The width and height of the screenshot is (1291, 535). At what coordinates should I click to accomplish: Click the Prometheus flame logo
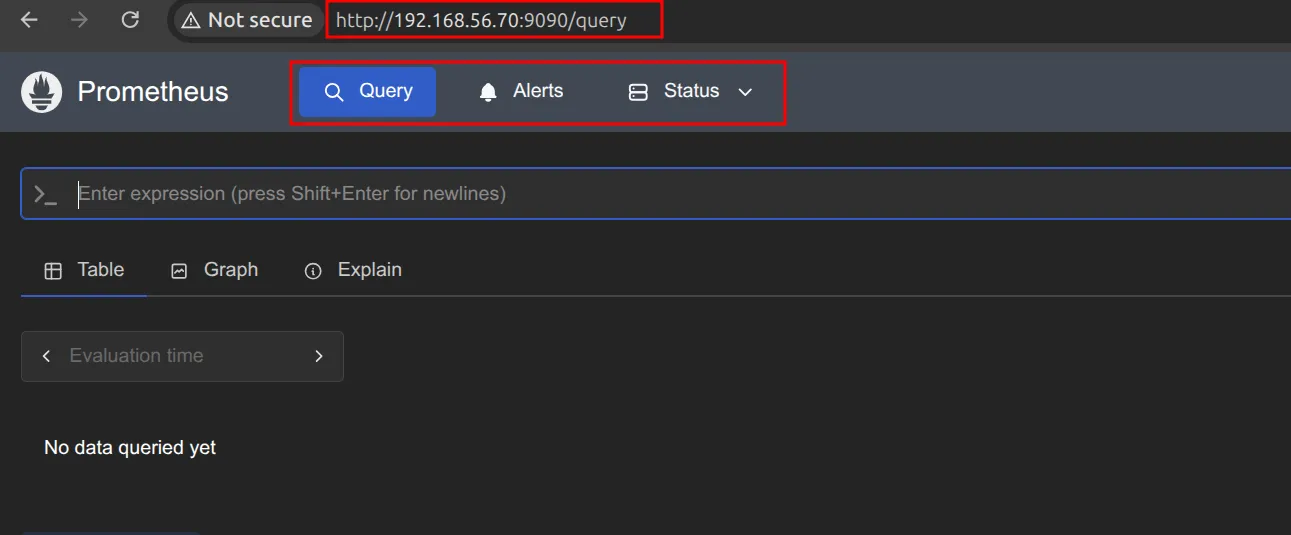[41, 92]
